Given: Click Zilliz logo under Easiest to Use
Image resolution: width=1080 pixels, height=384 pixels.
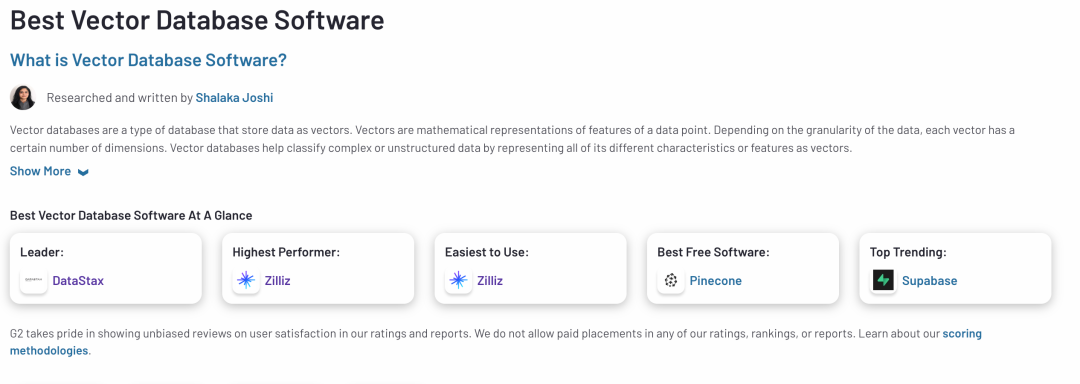Looking at the screenshot, I should point(458,281).
